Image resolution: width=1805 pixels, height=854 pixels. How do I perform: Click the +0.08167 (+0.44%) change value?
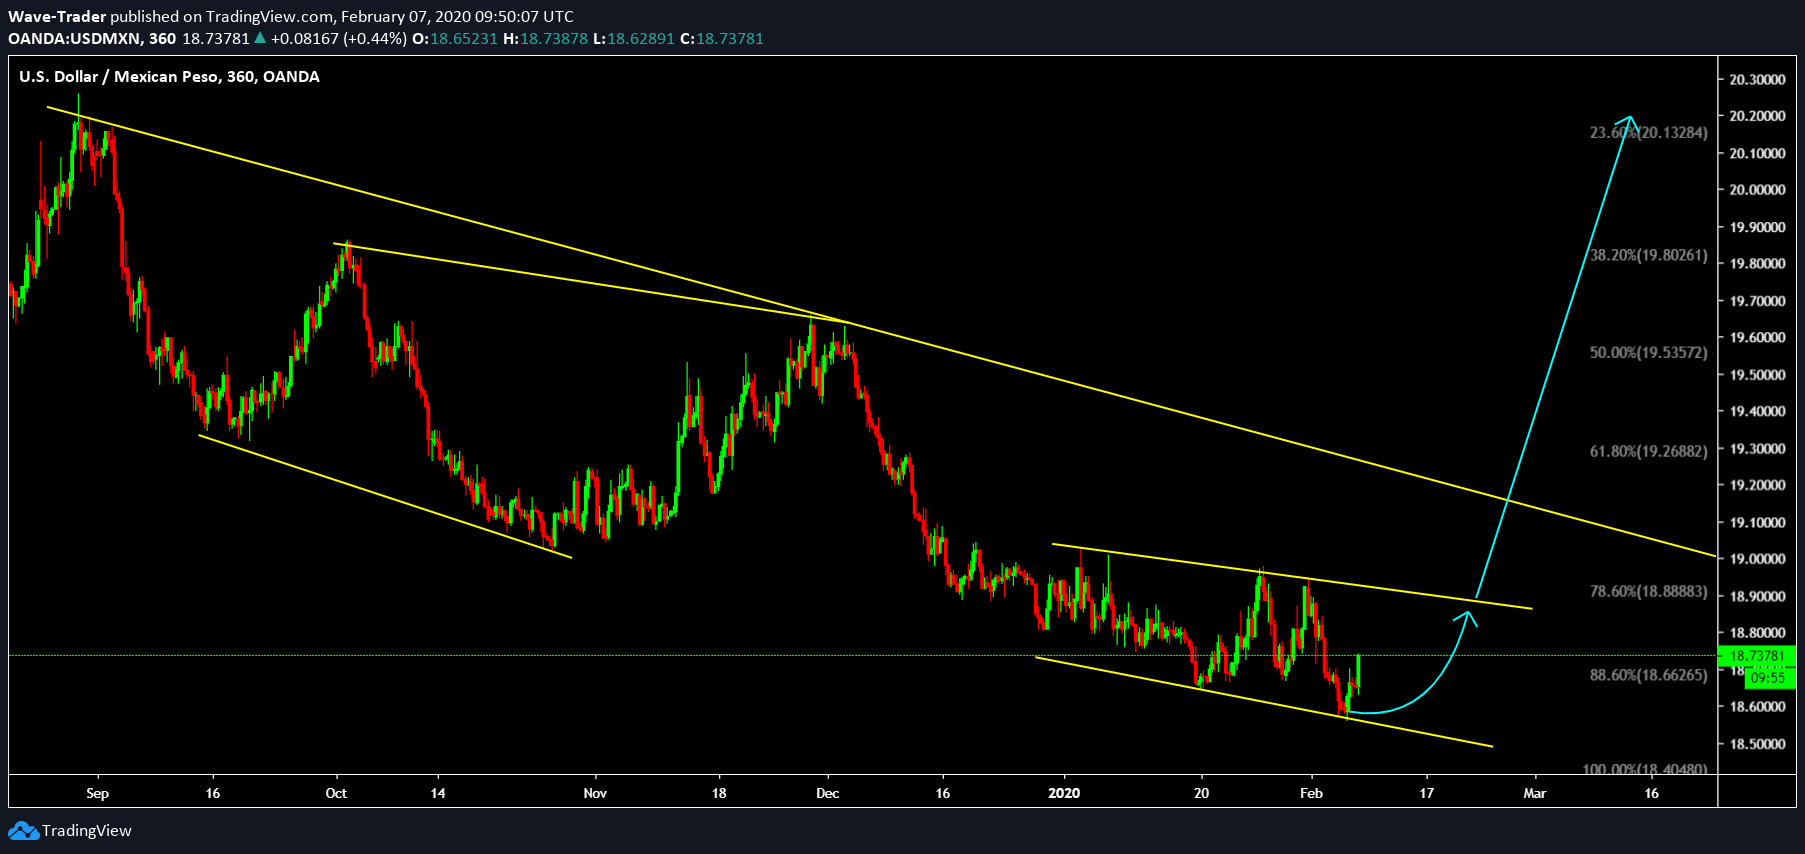[x=339, y=38]
